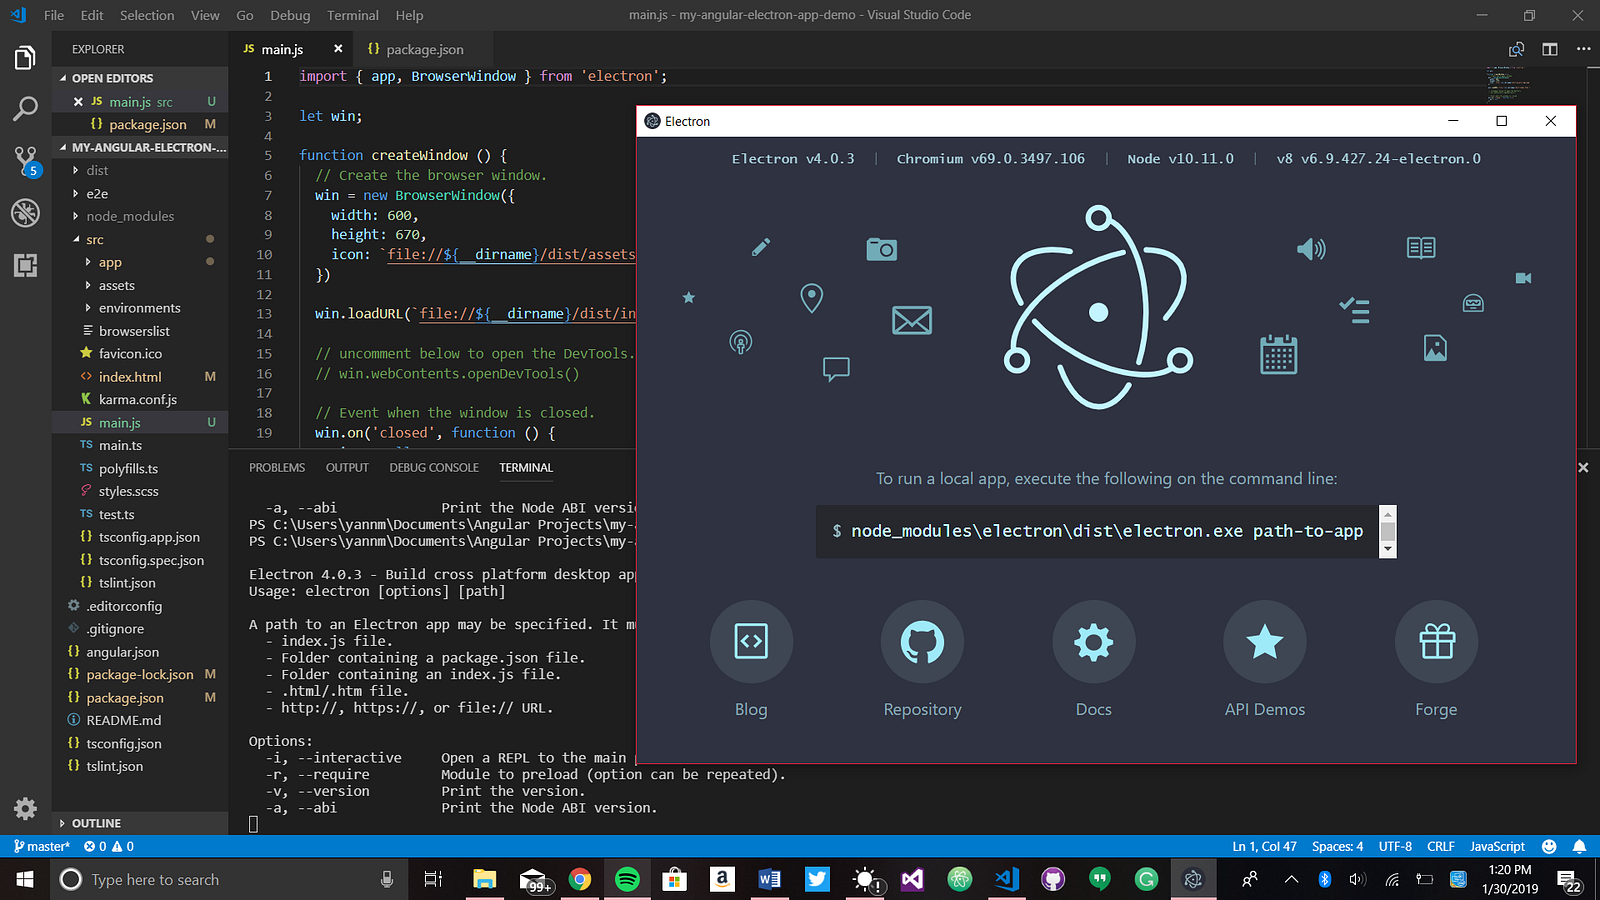Viewport: 1600px width, 900px height.
Task: Open the Terminal menu
Action: 352,15
